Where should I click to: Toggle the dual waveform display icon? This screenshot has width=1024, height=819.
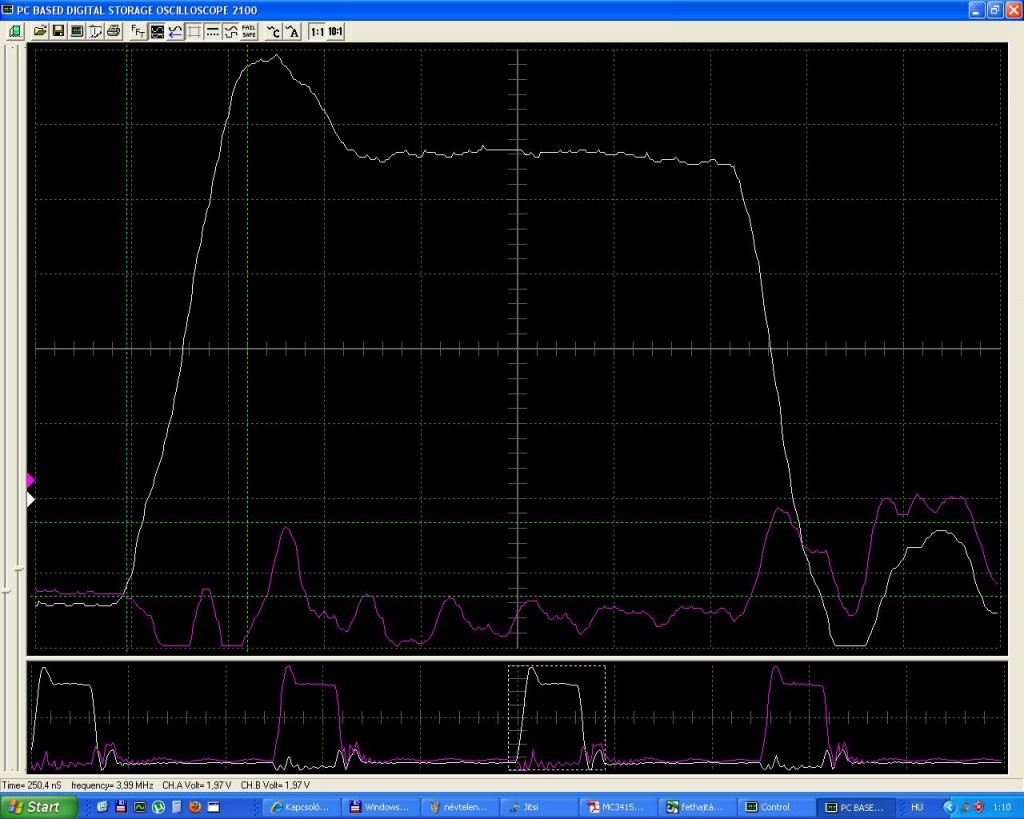(x=157, y=31)
